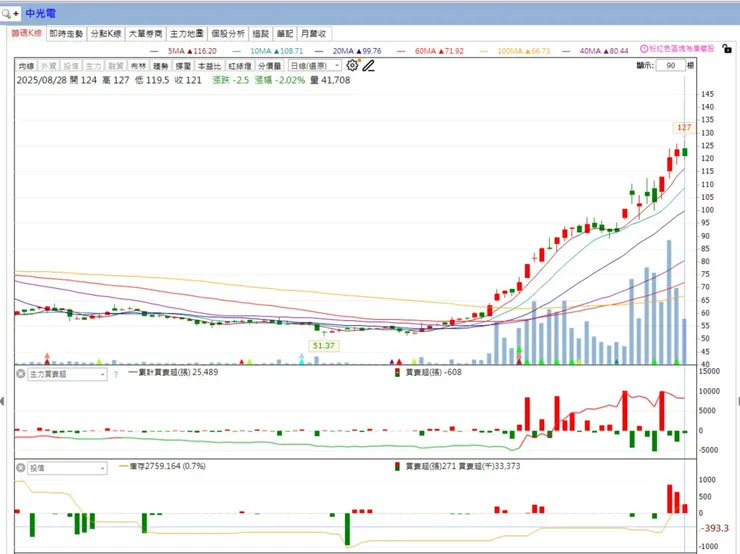Switch to 筆記 tab
Screen dimensions: 740x554
(x=285, y=34)
